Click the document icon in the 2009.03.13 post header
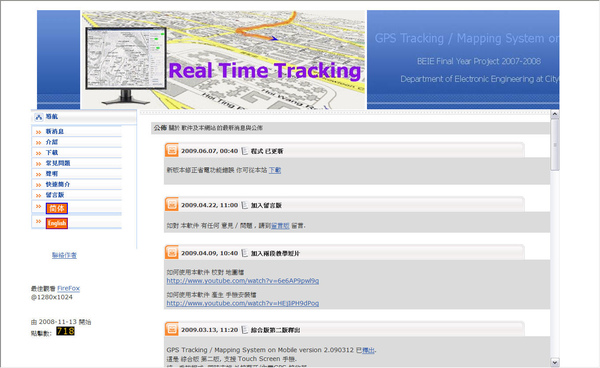Image resolution: width=600 pixels, height=368 pixels. coord(245,330)
